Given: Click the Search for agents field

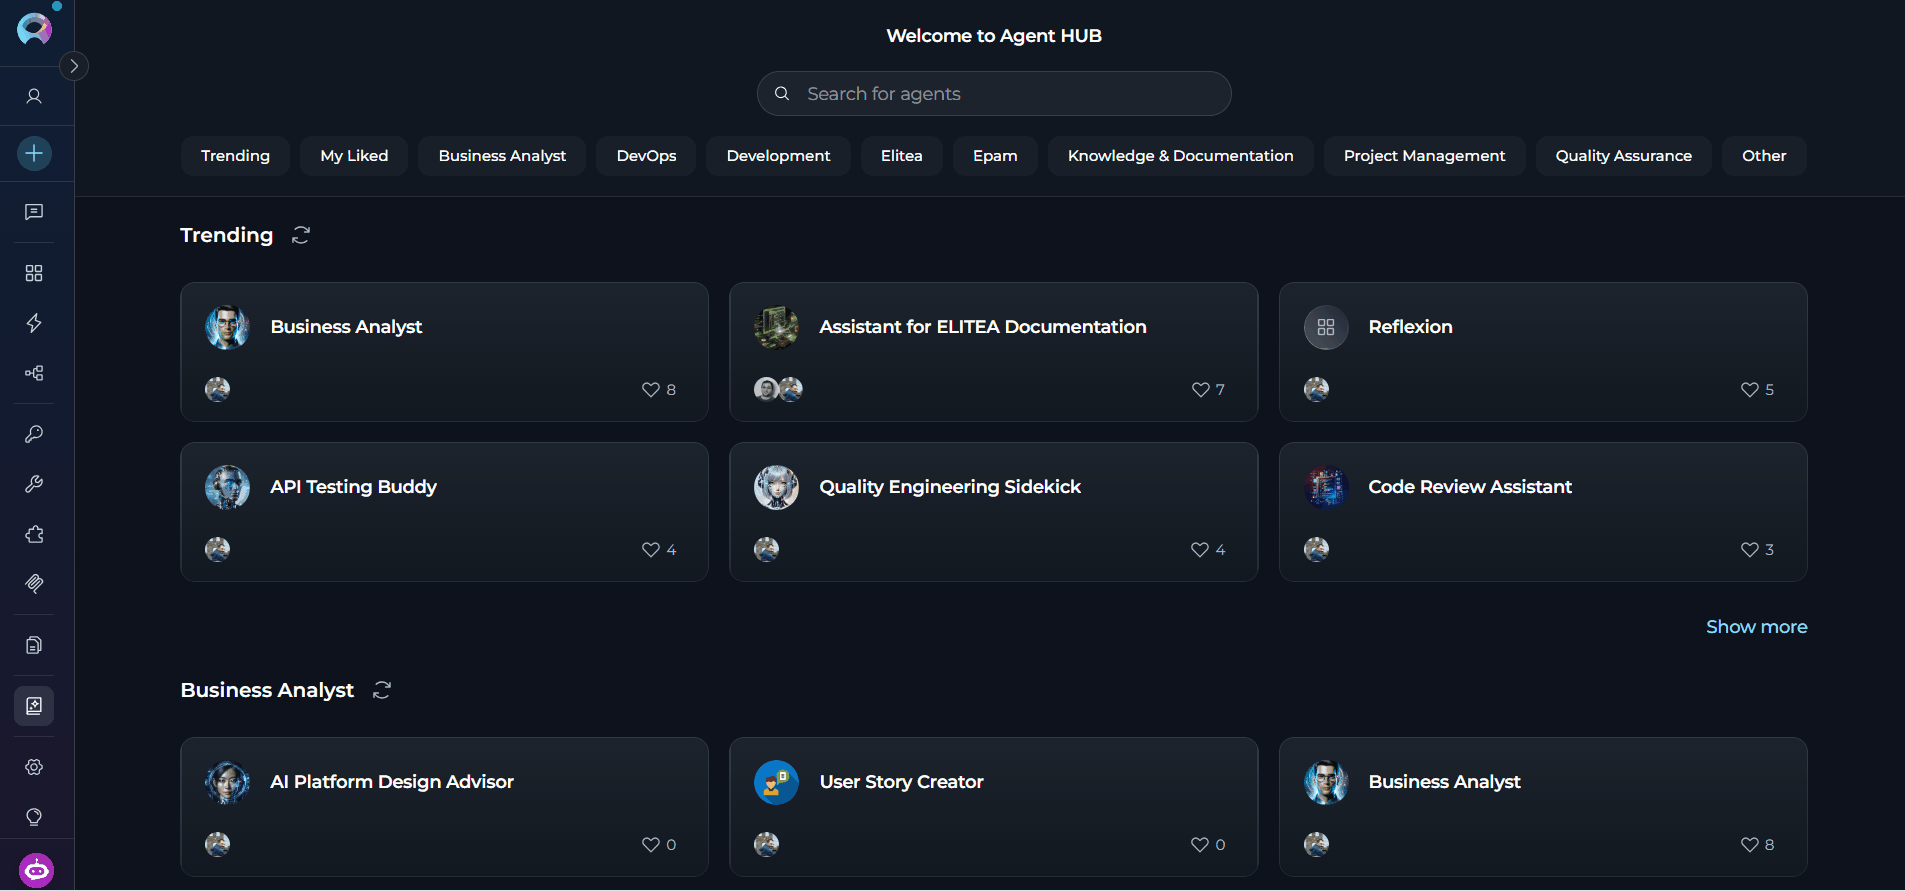Looking at the screenshot, I should point(994,93).
